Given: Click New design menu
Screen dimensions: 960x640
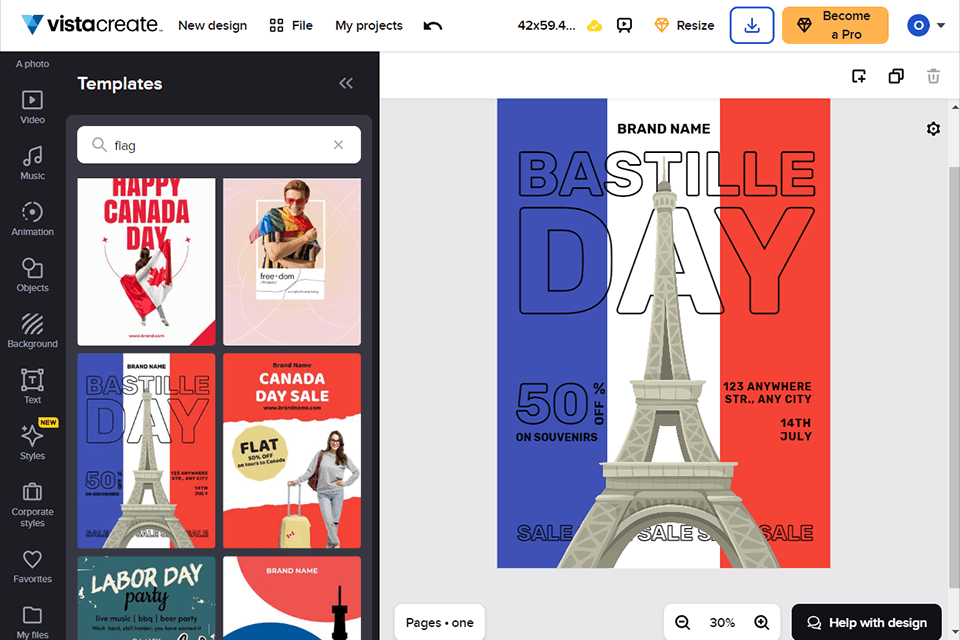Looking at the screenshot, I should [x=212, y=26].
